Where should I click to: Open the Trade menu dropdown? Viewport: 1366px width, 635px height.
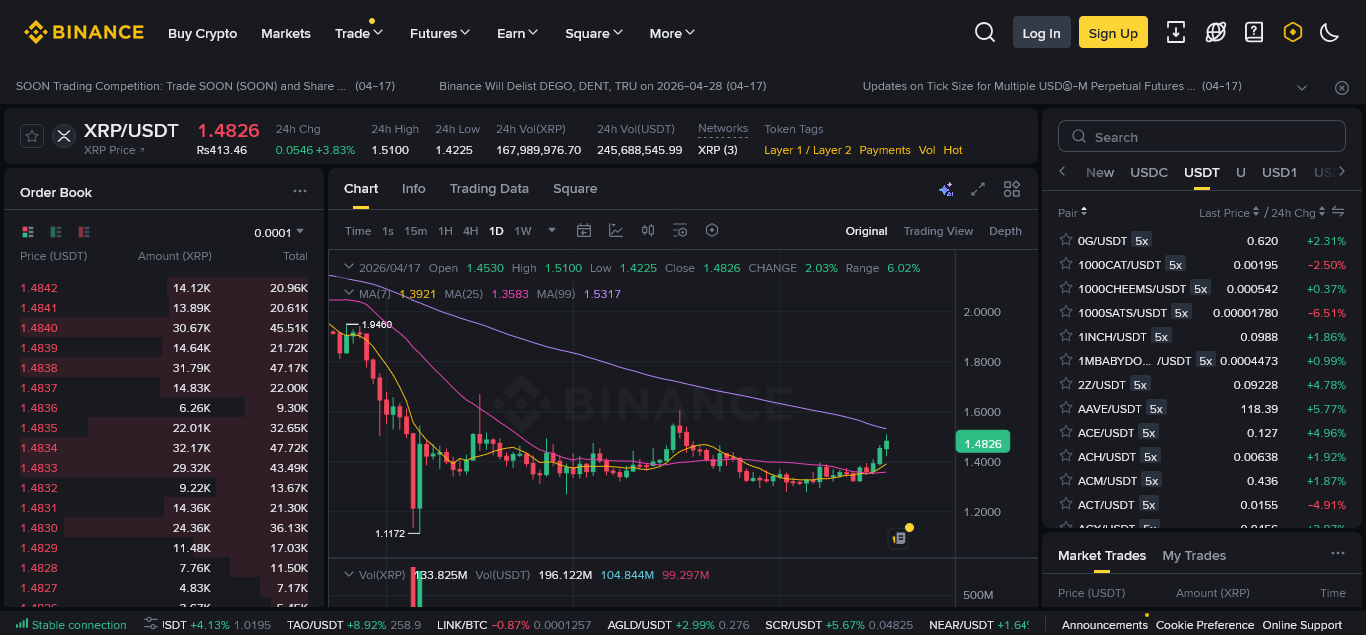(359, 33)
